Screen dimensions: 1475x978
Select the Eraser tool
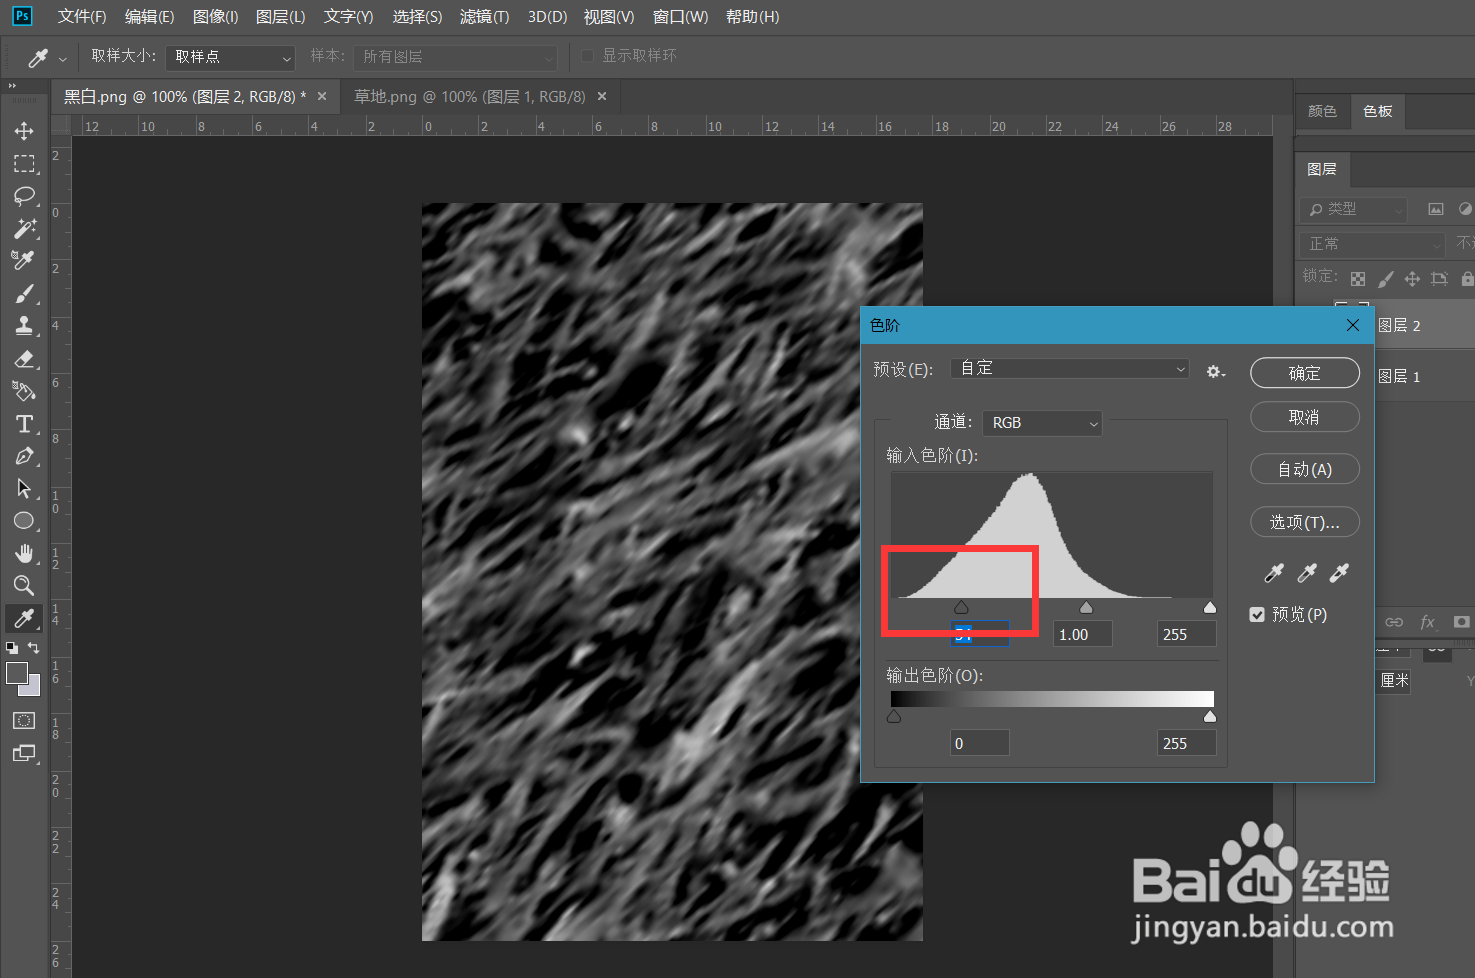(24, 359)
